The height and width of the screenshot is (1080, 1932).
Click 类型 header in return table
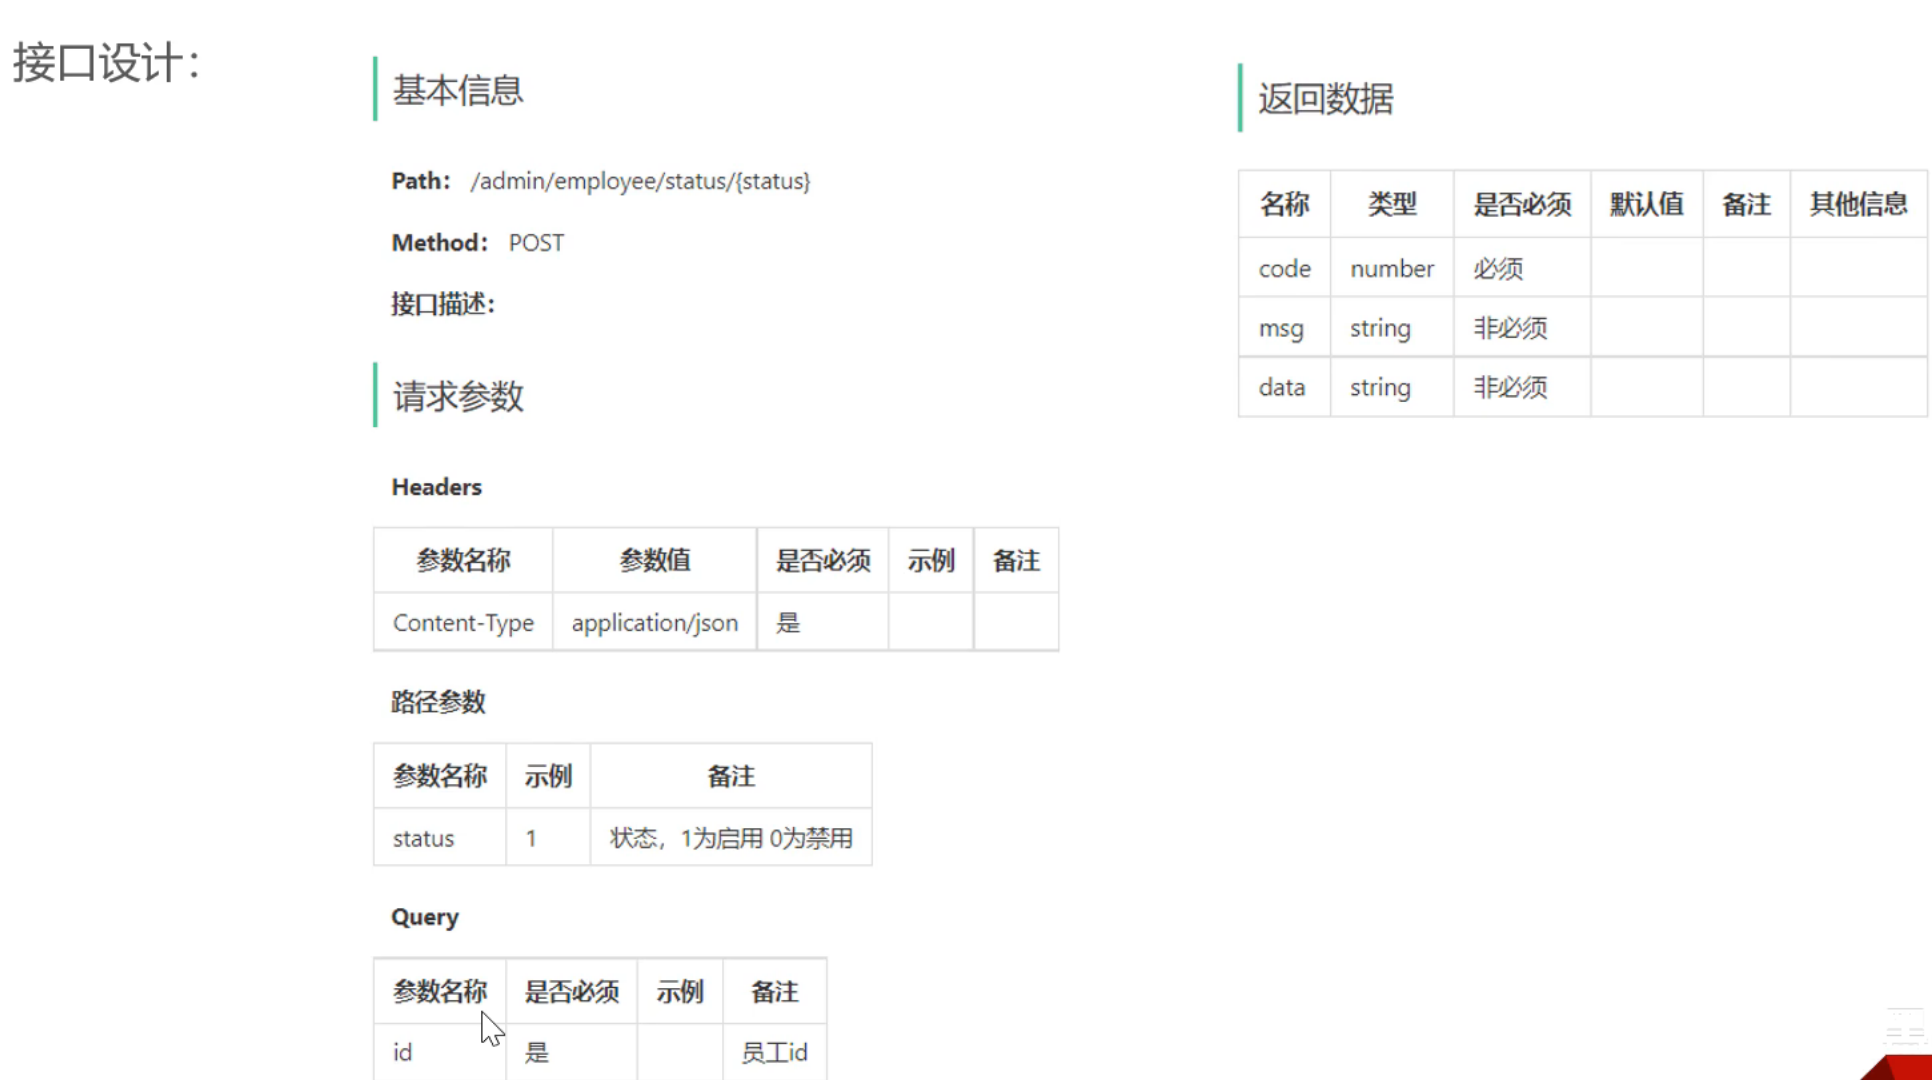(1392, 204)
